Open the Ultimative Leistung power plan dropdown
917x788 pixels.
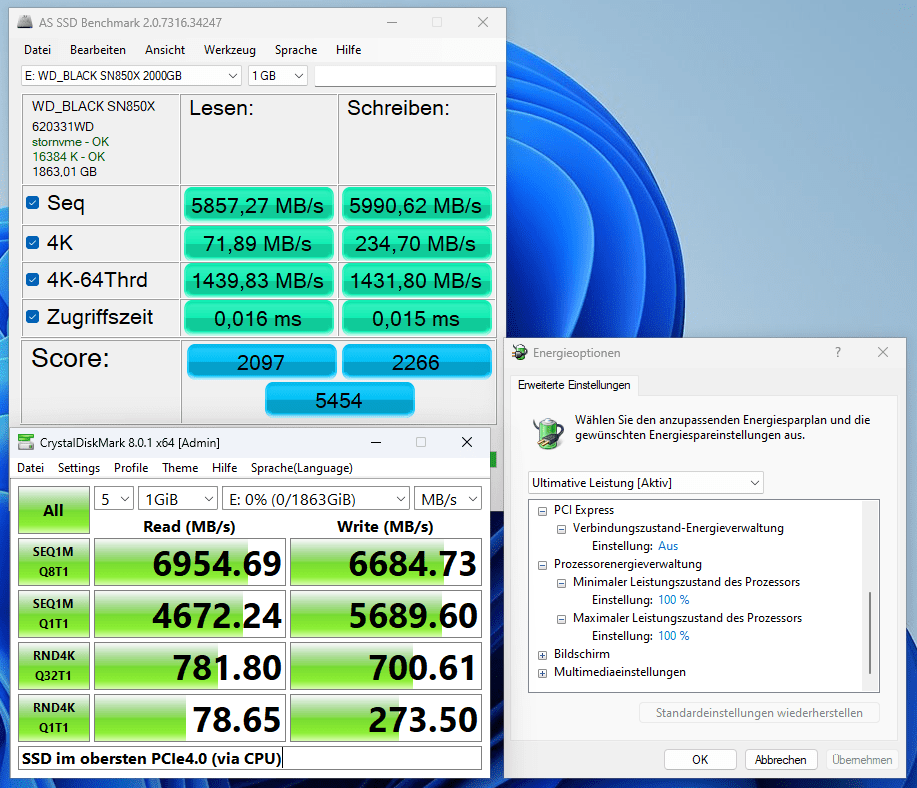646,483
